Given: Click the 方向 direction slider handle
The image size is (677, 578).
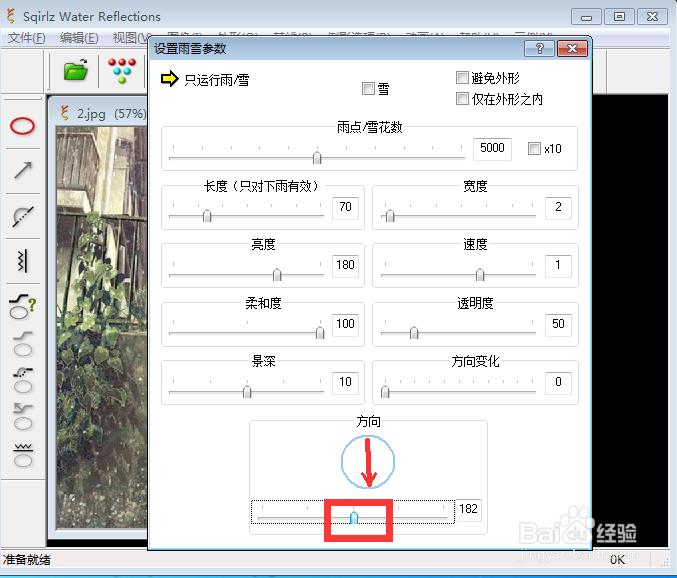Looking at the screenshot, I should (x=354, y=517).
